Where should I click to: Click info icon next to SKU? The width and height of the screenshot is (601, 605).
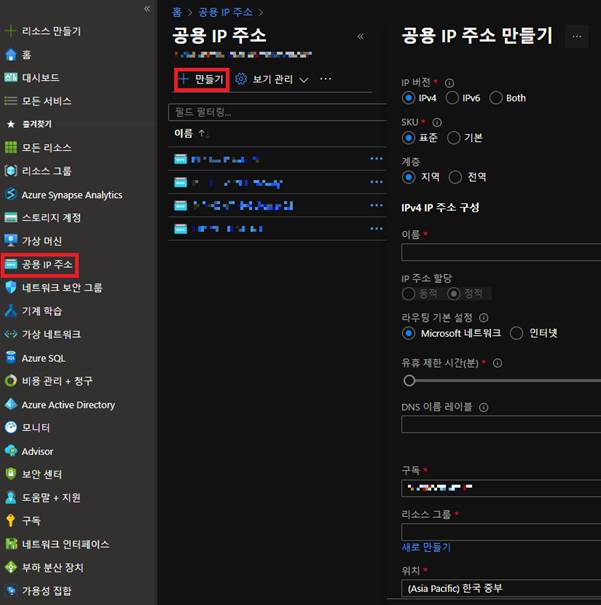[437, 122]
